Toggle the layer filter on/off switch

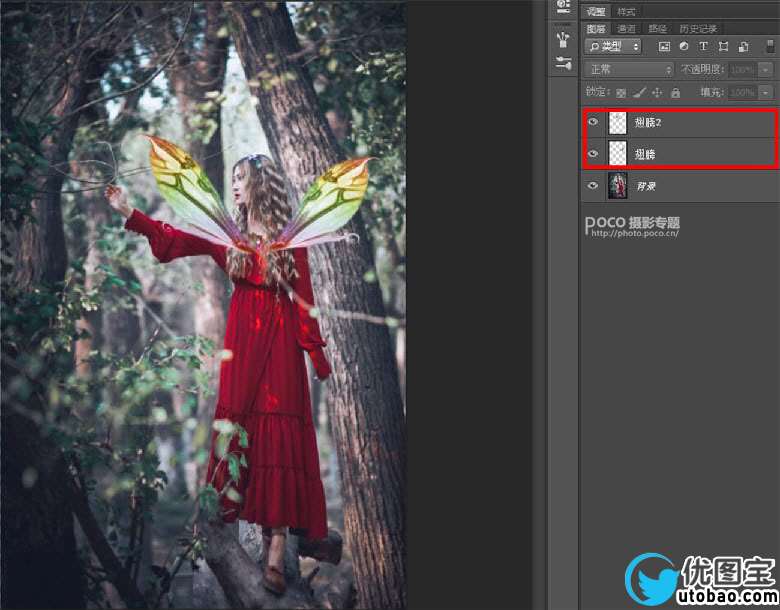[770, 47]
